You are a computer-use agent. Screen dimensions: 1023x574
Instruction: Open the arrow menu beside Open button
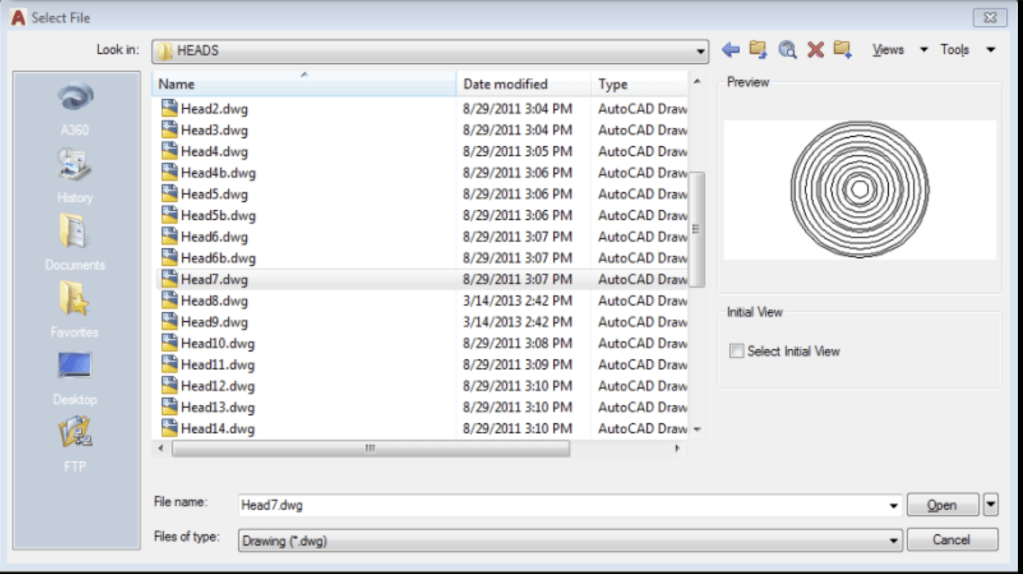[x=990, y=505]
